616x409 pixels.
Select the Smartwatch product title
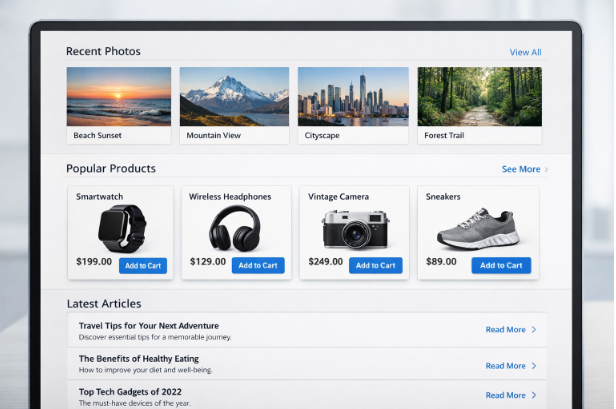(x=99, y=197)
